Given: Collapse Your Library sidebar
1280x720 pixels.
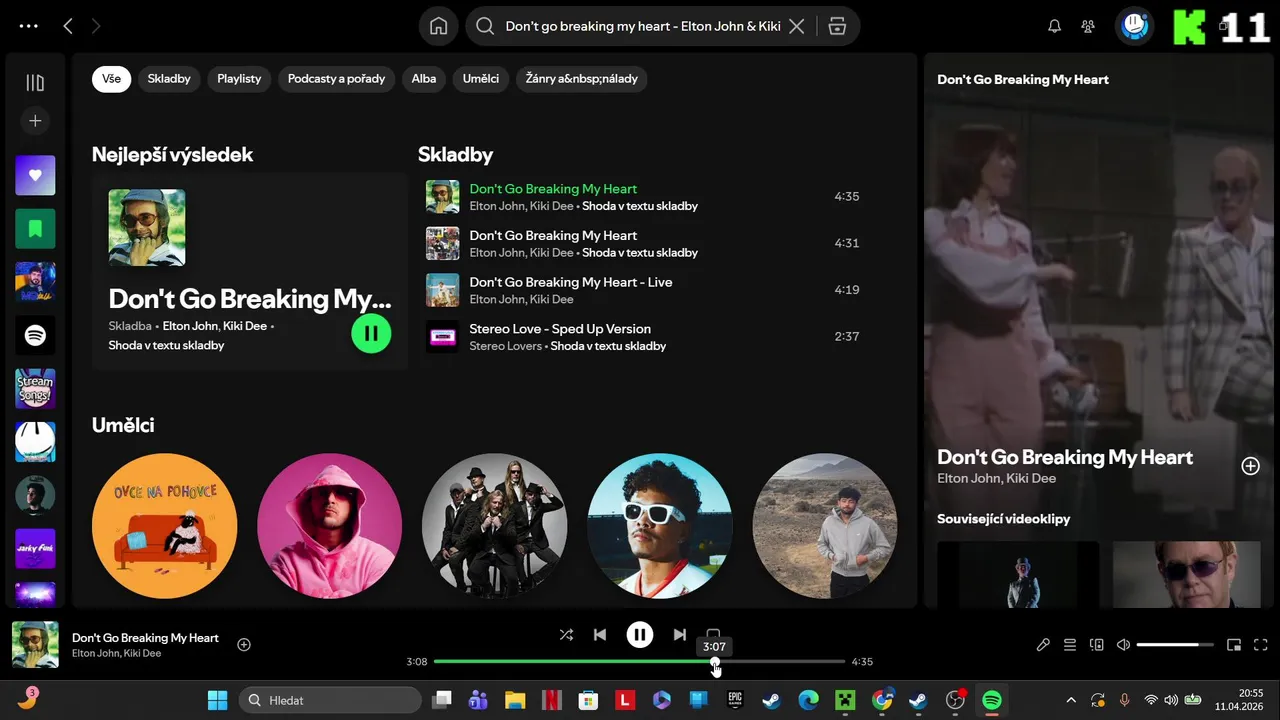Looking at the screenshot, I should click(x=35, y=83).
